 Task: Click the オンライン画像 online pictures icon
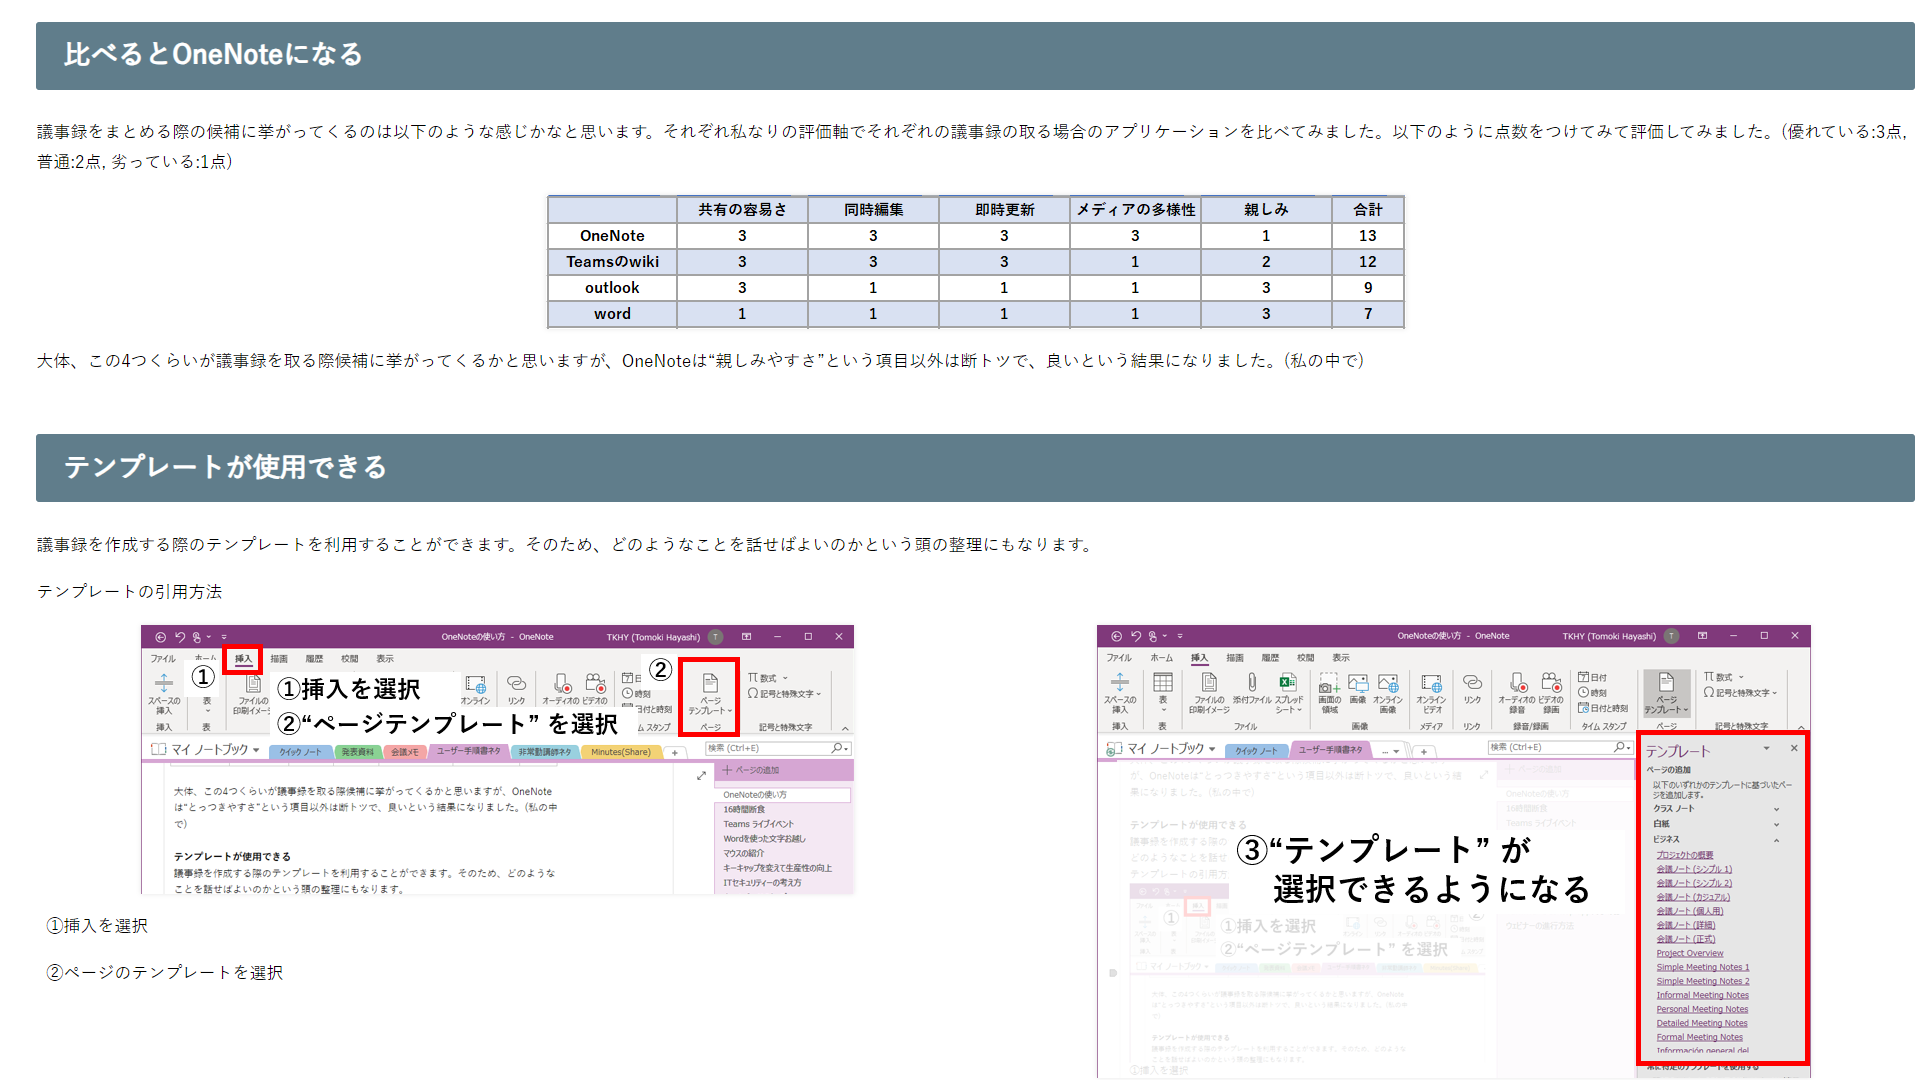(x=1388, y=685)
